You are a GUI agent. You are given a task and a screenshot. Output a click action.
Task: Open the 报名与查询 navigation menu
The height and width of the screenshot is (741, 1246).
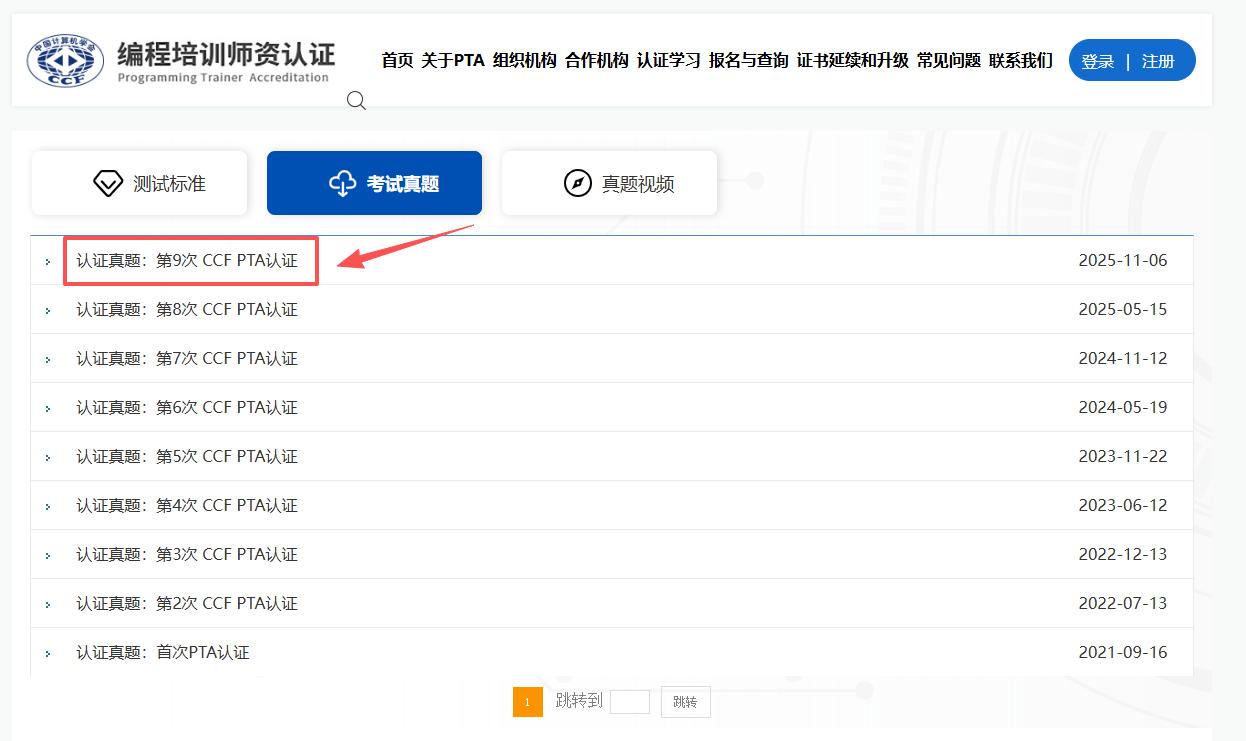(748, 61)
